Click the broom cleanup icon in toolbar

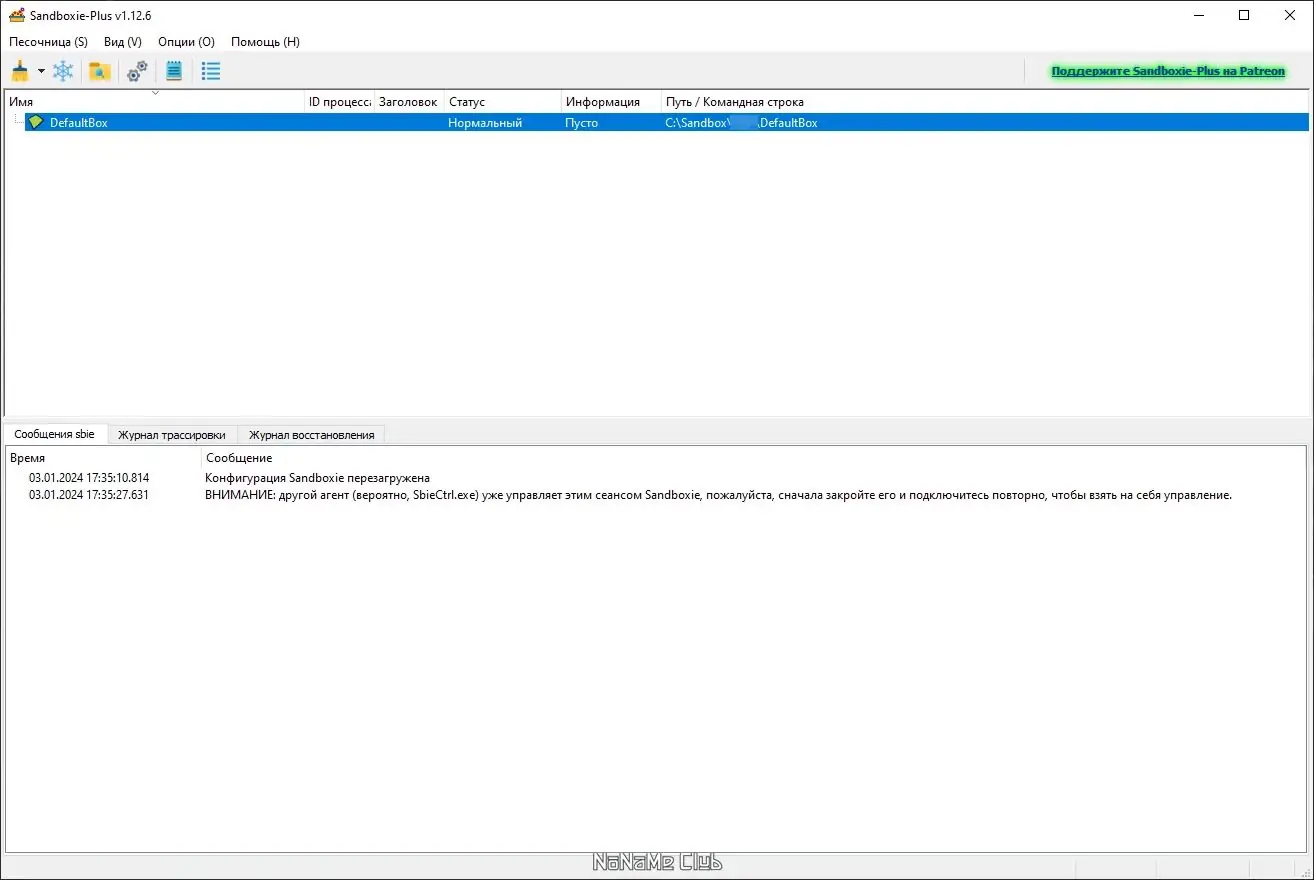[x=20, y=71]
